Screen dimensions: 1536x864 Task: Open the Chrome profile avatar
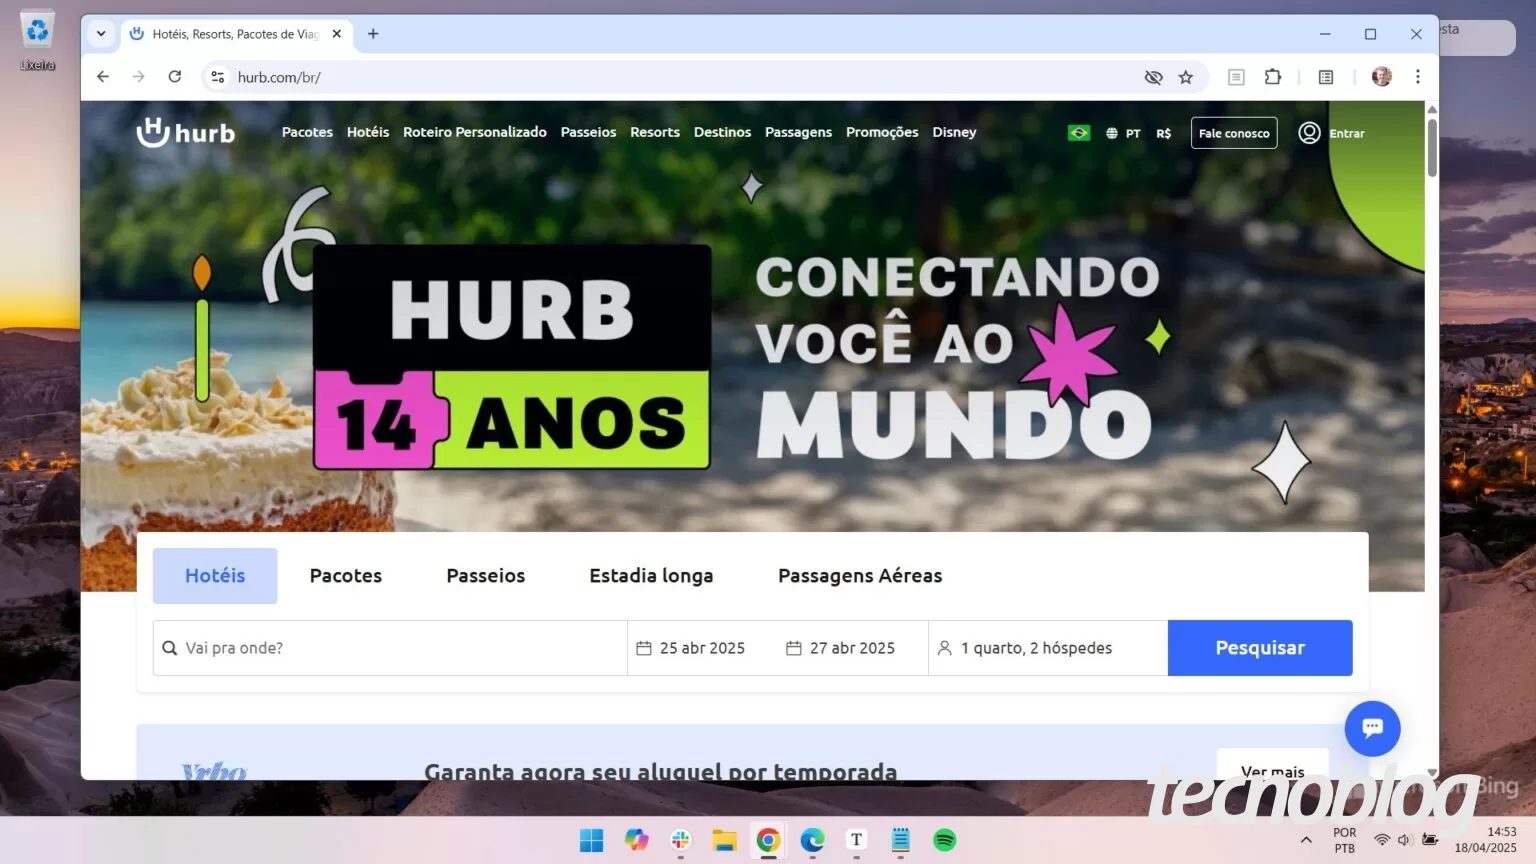pos(1381,77)
